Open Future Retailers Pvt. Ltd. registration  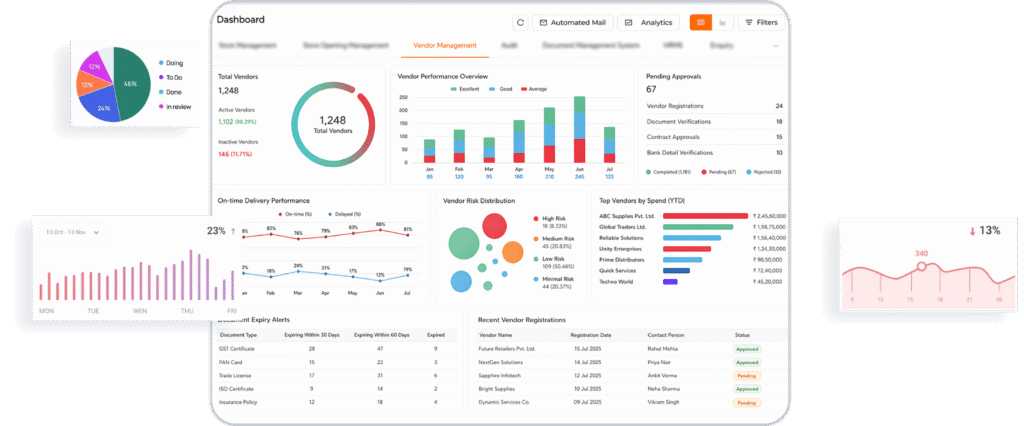pos(507,349)
